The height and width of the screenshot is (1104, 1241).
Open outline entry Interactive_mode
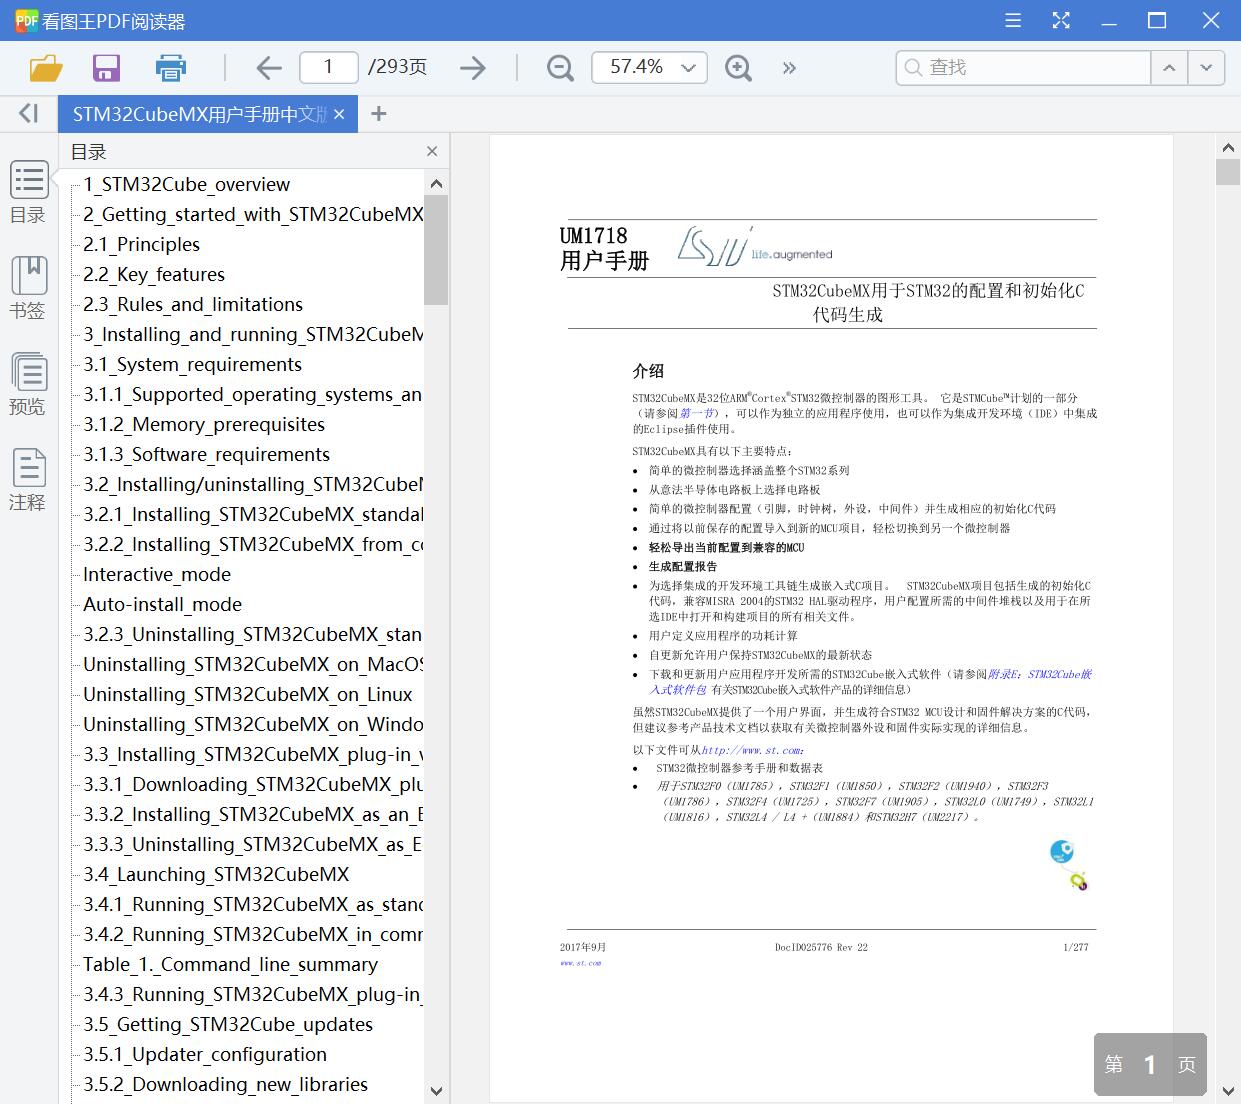[157, 574]
